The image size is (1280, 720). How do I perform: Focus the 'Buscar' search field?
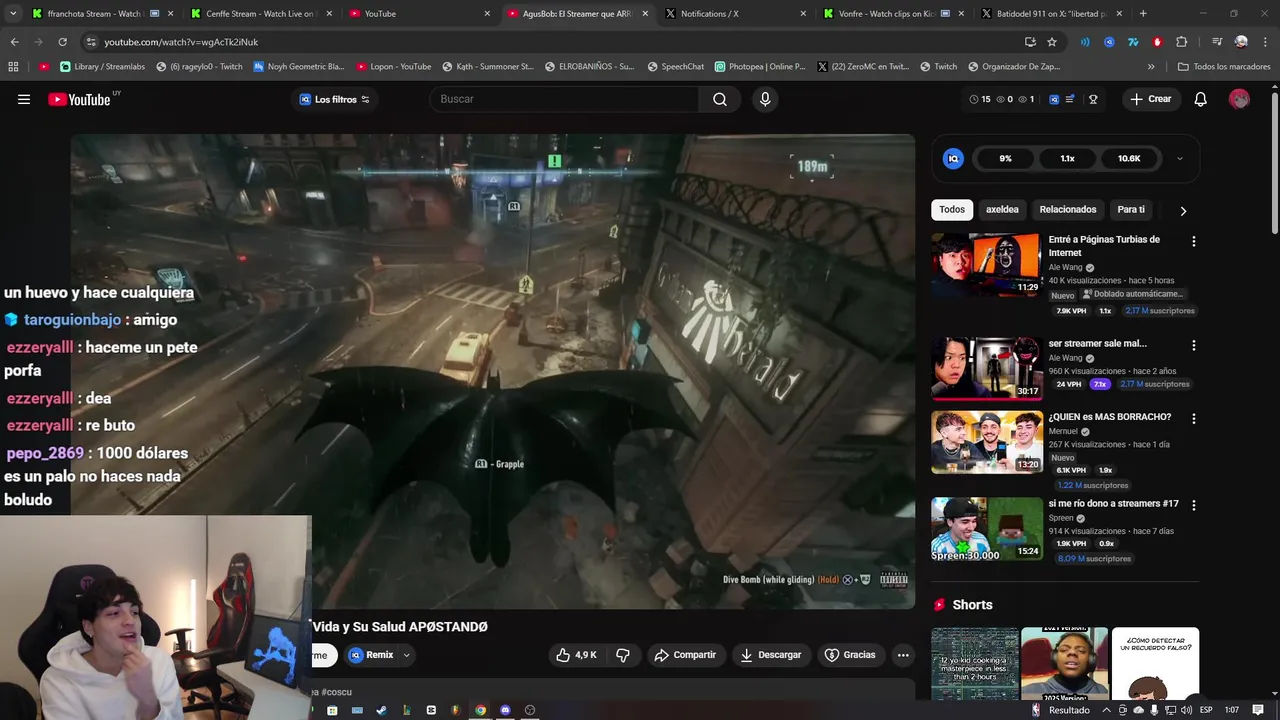(566, 99)
